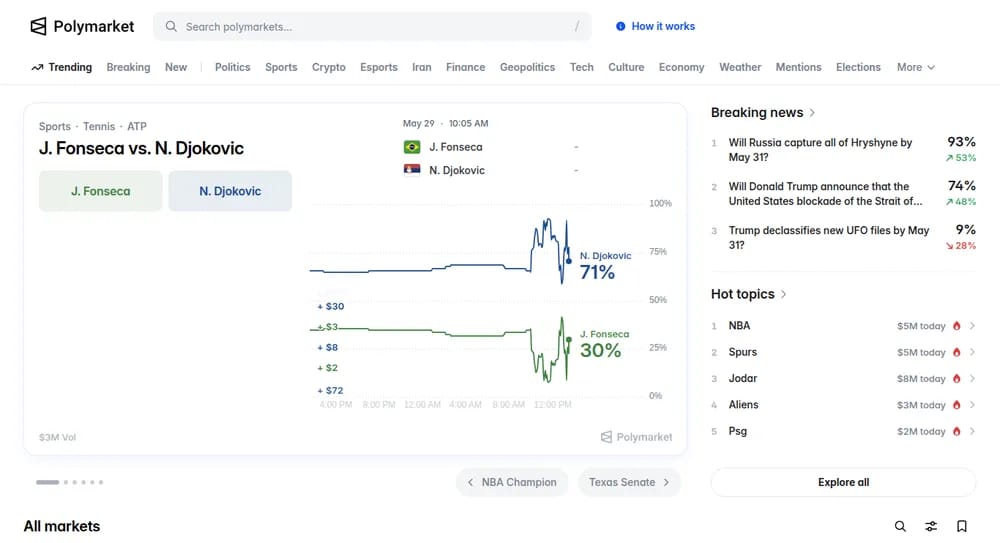Viewport: 1000px width, 543px height.
Task: Open the filter sliders icon
Action: [931, 526]
